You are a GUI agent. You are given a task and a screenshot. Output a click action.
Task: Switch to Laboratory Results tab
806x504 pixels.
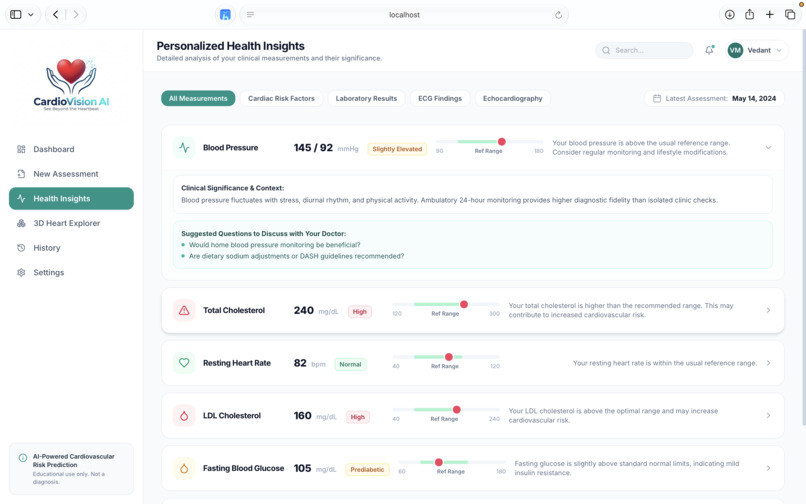coord(366,98)
